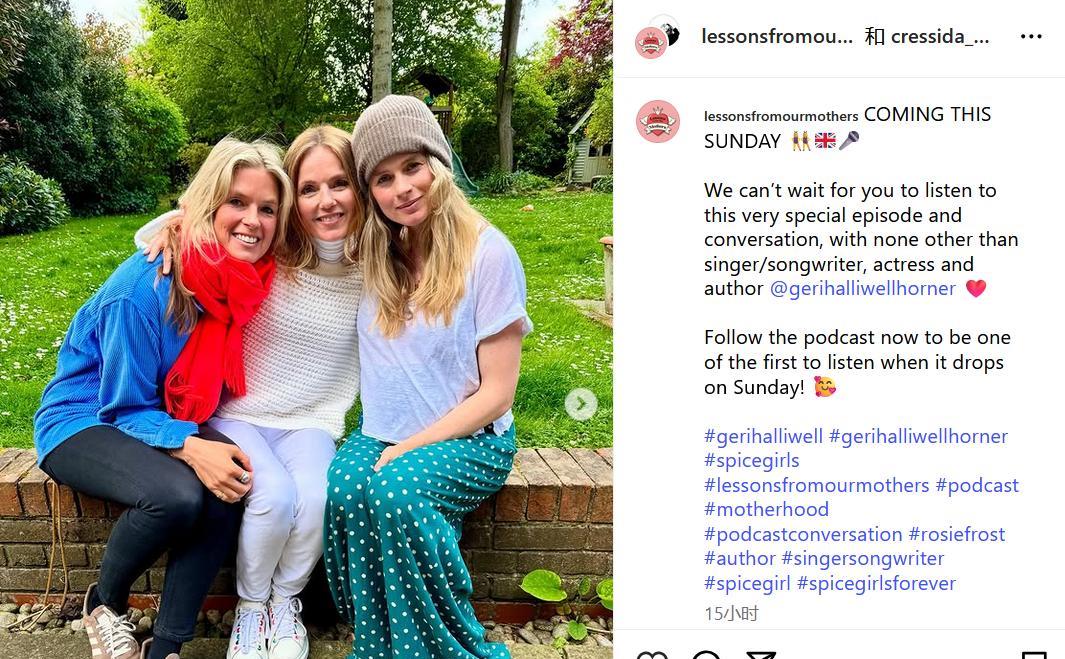Open @gerihalliwellhorner mention link
The width and height of the screenshot is (1065, 659).
click(x=863, y=289)
